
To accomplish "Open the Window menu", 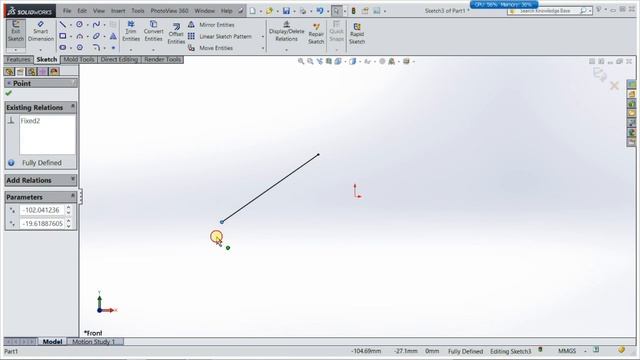I will 204,11.
